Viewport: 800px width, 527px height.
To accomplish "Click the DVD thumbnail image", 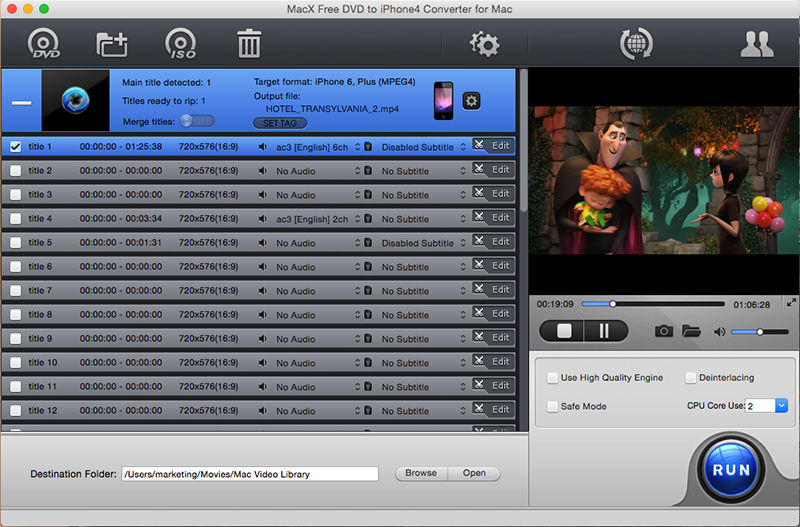I will click(76, 101).
